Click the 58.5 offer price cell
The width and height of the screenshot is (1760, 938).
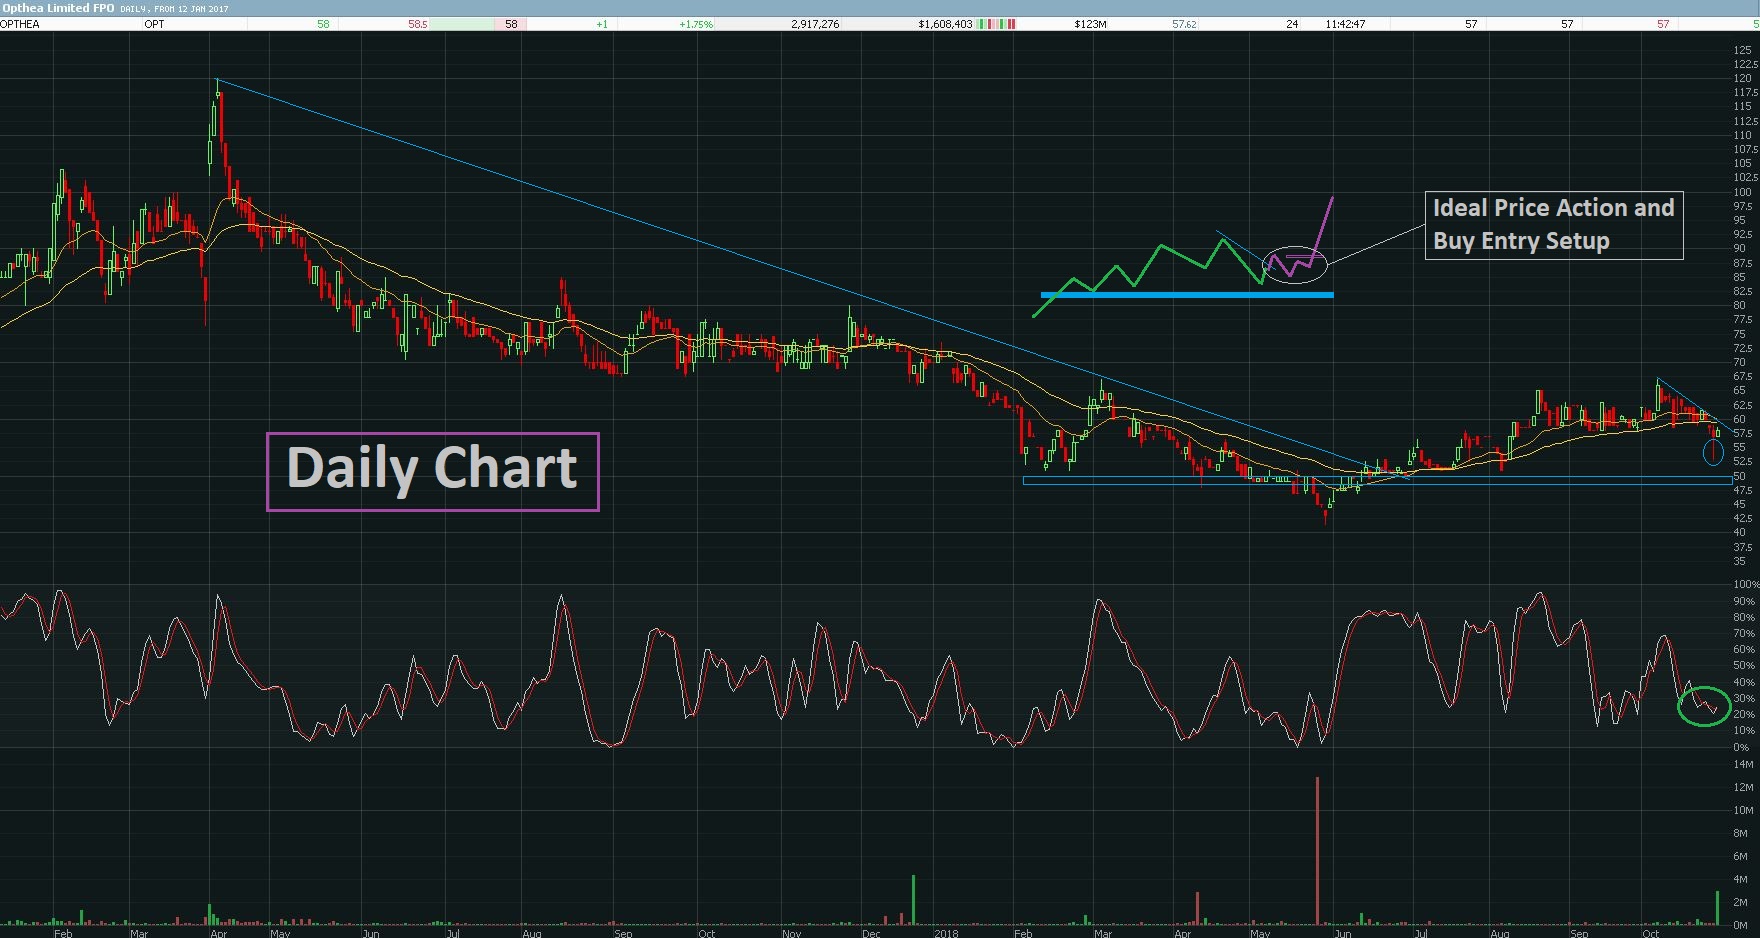point(417,24)
